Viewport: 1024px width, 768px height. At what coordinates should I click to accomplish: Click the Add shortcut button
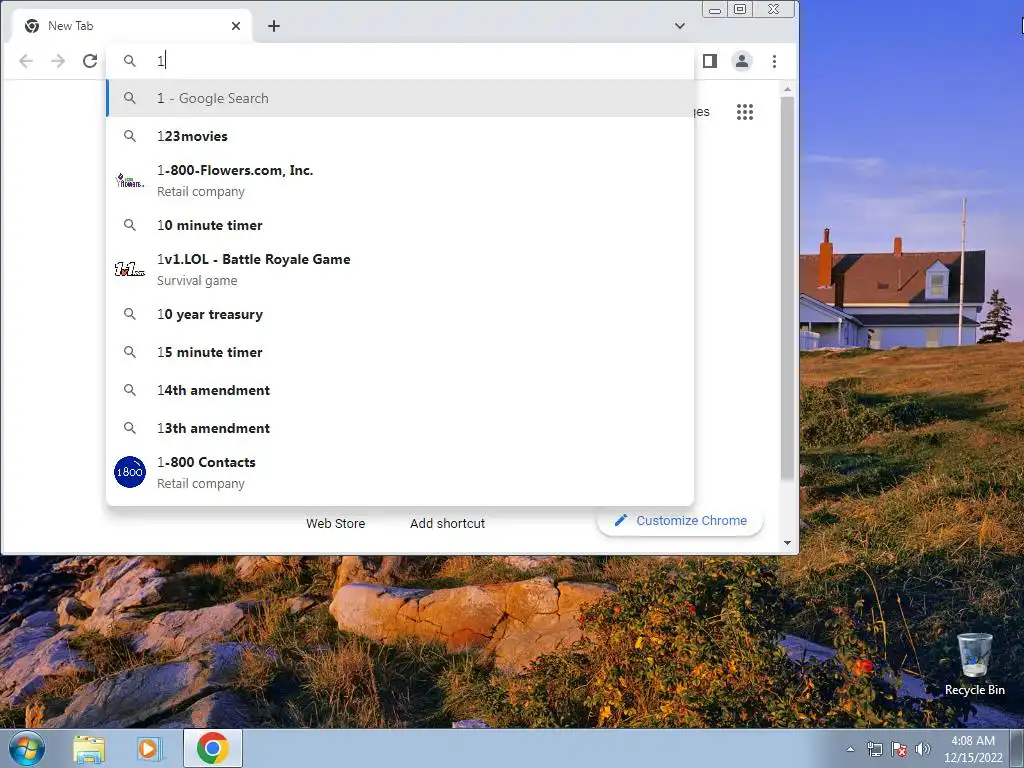pyautogui.click(x=447, y=523)
